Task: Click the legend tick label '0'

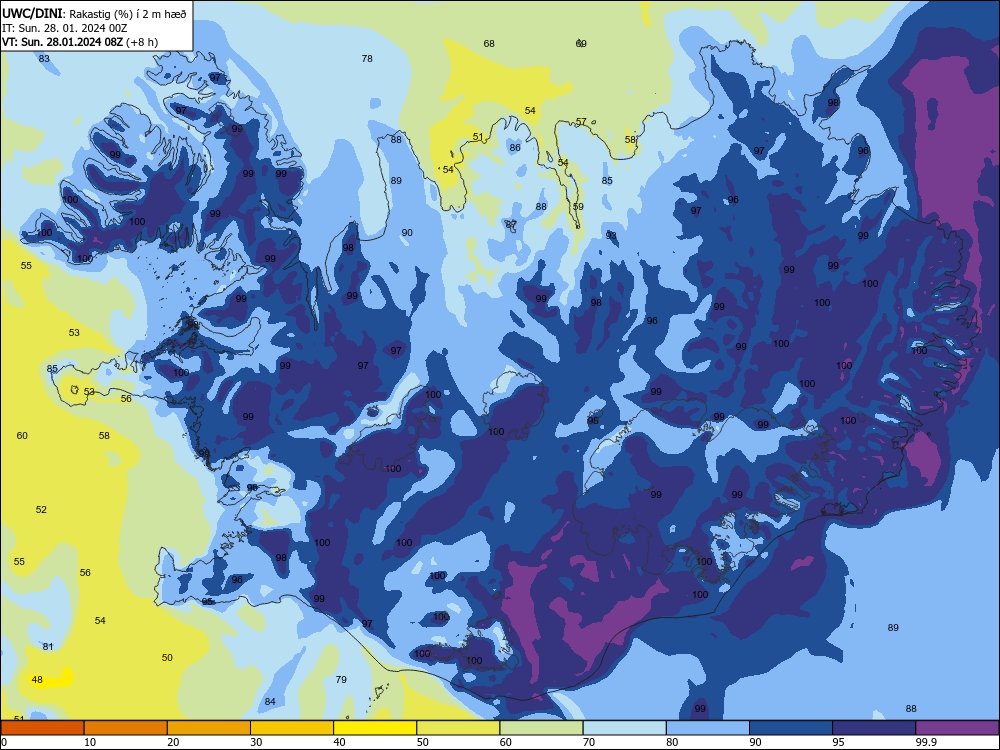Action: pyautogui.click(x=4, y=742)
